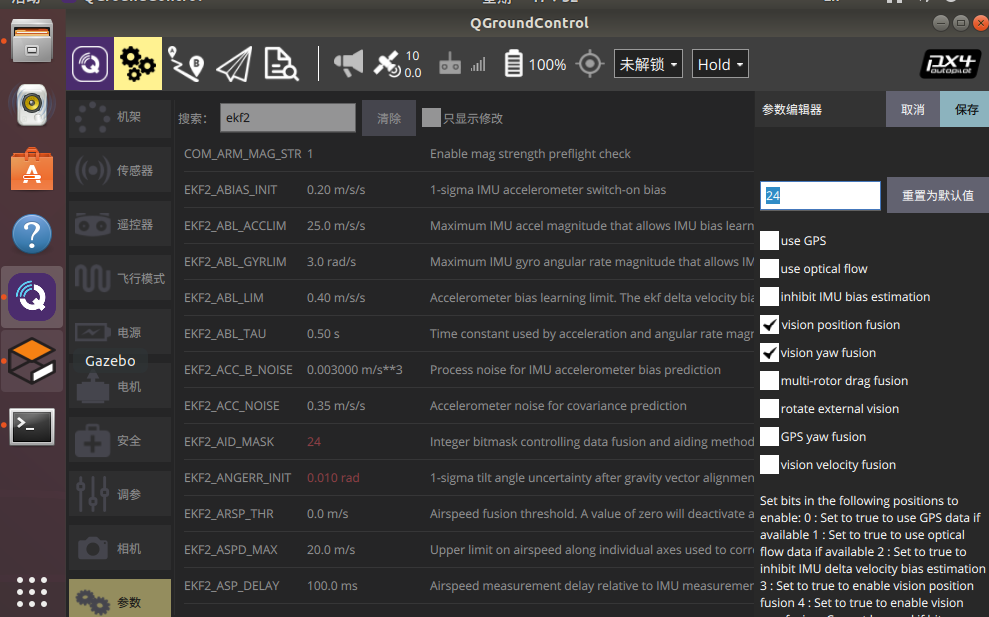989x617 pixels.
Task: Open the 相机 camera setup page
Action: [119, 548]
